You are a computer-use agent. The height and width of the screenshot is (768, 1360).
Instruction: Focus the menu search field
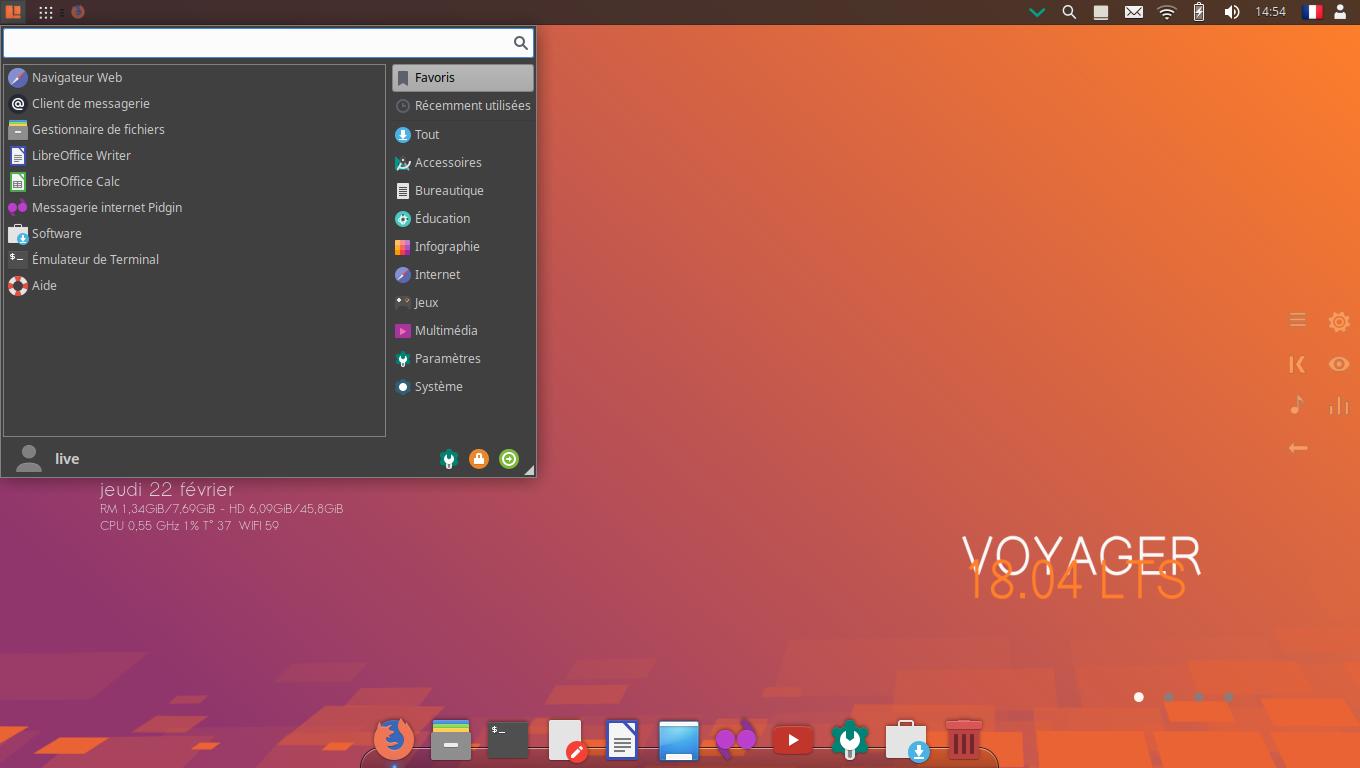tap(268, 42)
